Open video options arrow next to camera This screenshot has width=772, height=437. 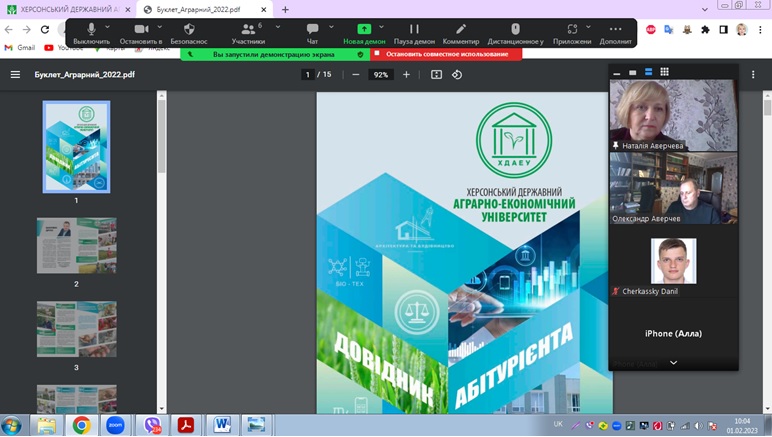click(160, 27)
